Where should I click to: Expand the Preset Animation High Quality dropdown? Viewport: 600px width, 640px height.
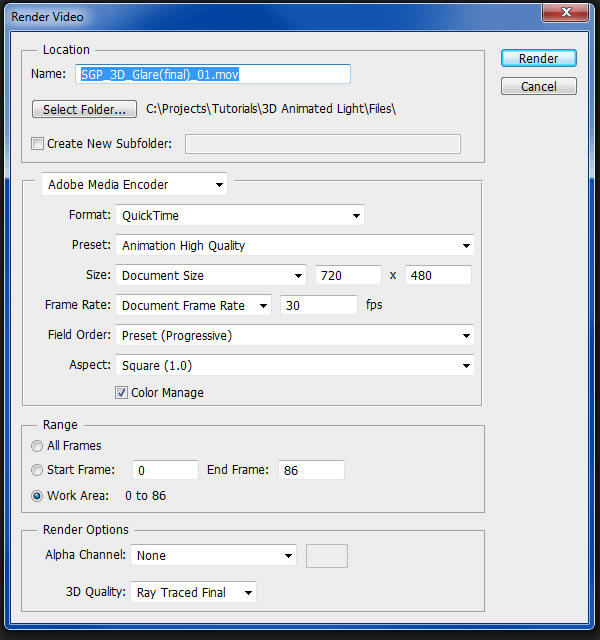(295, 245)
